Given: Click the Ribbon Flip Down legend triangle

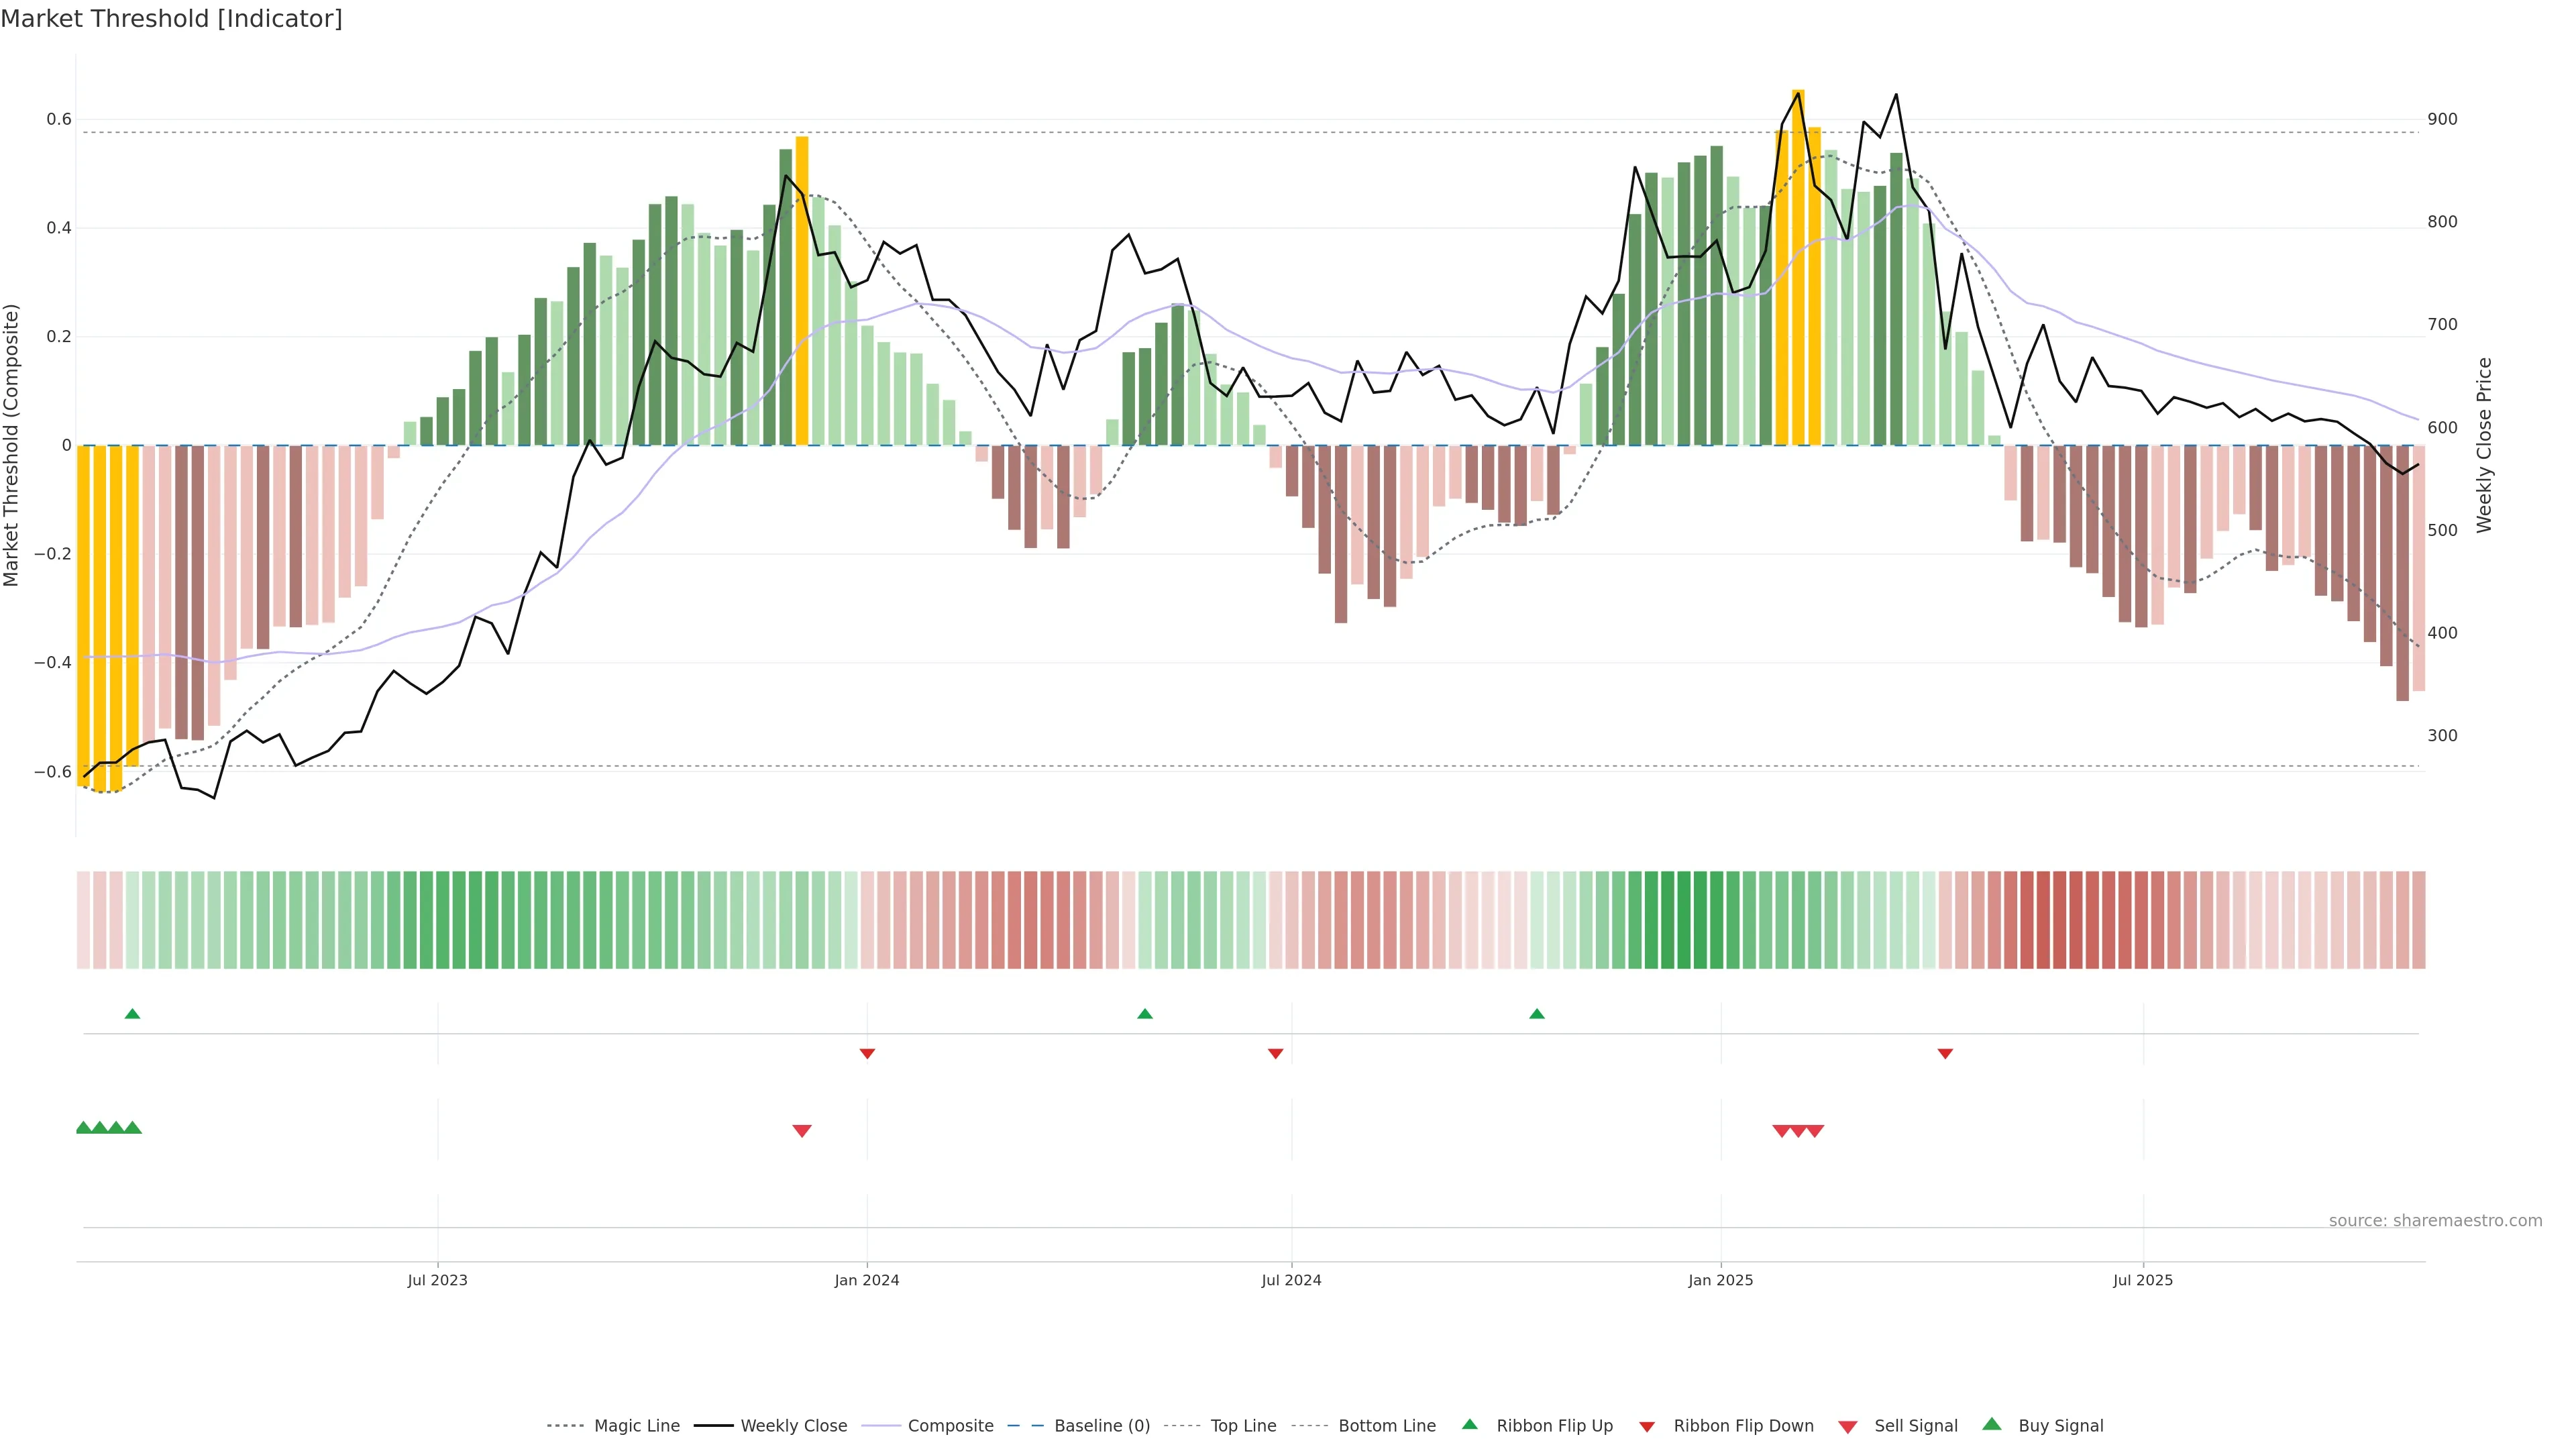Looking at the screenshot, I should coord(1647,1426).
